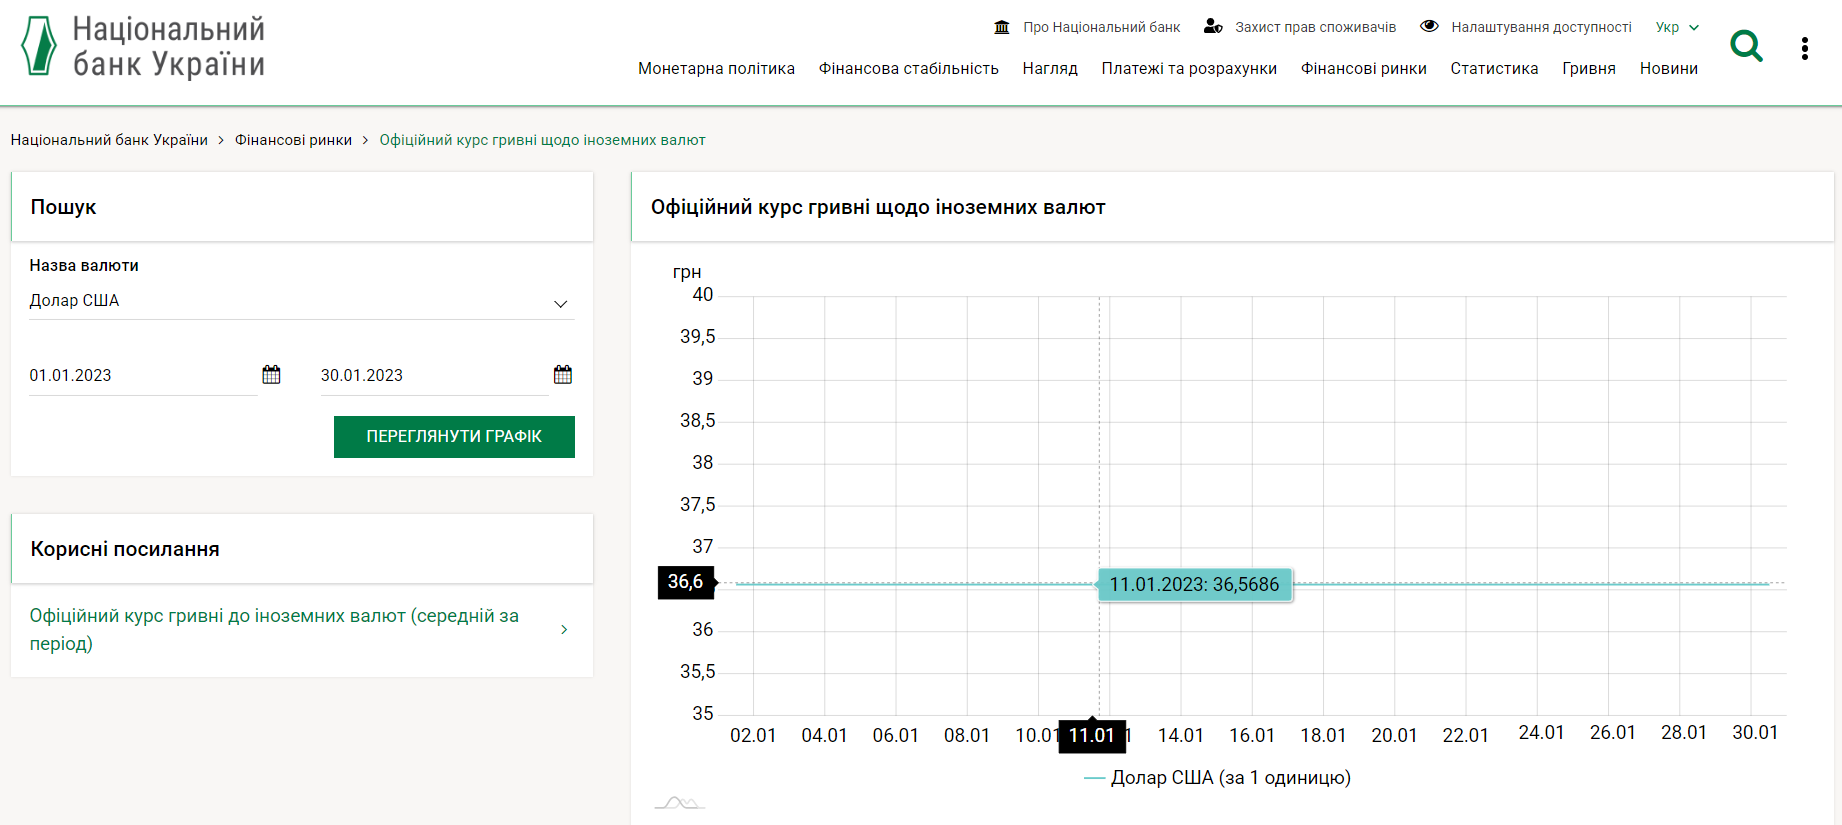Open 'Платежі та розрахунки' menu
This screenshot has width=1842, height=825.
pos(1189,69)
